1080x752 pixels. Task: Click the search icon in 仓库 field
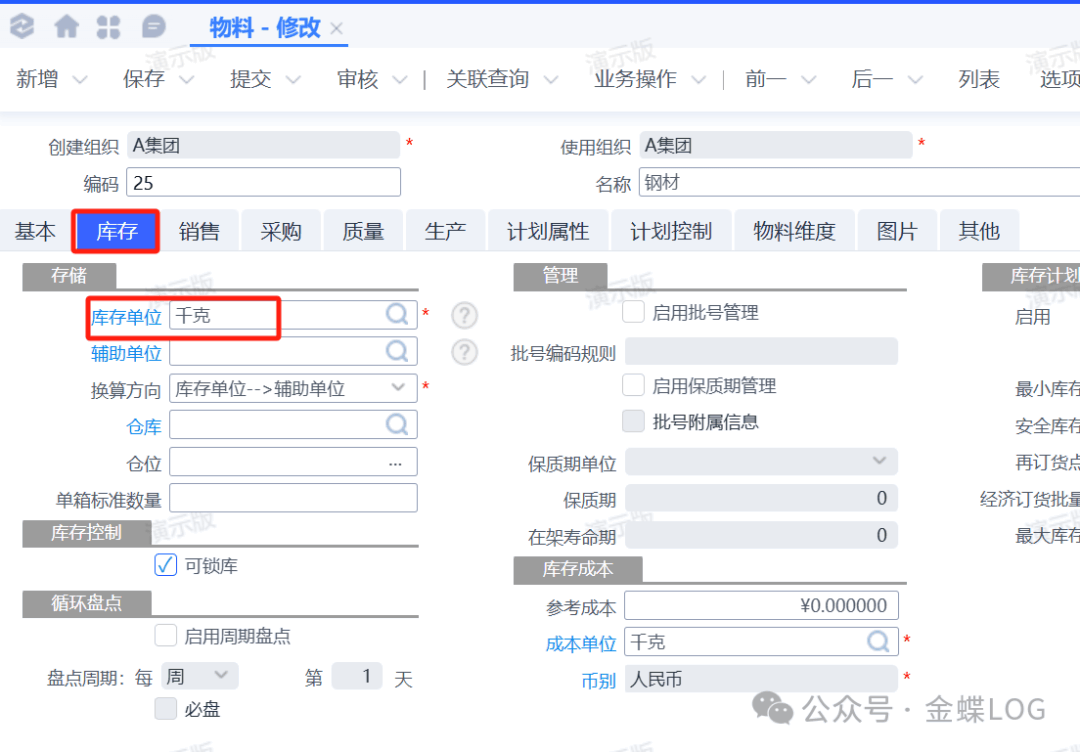[397, 425]
